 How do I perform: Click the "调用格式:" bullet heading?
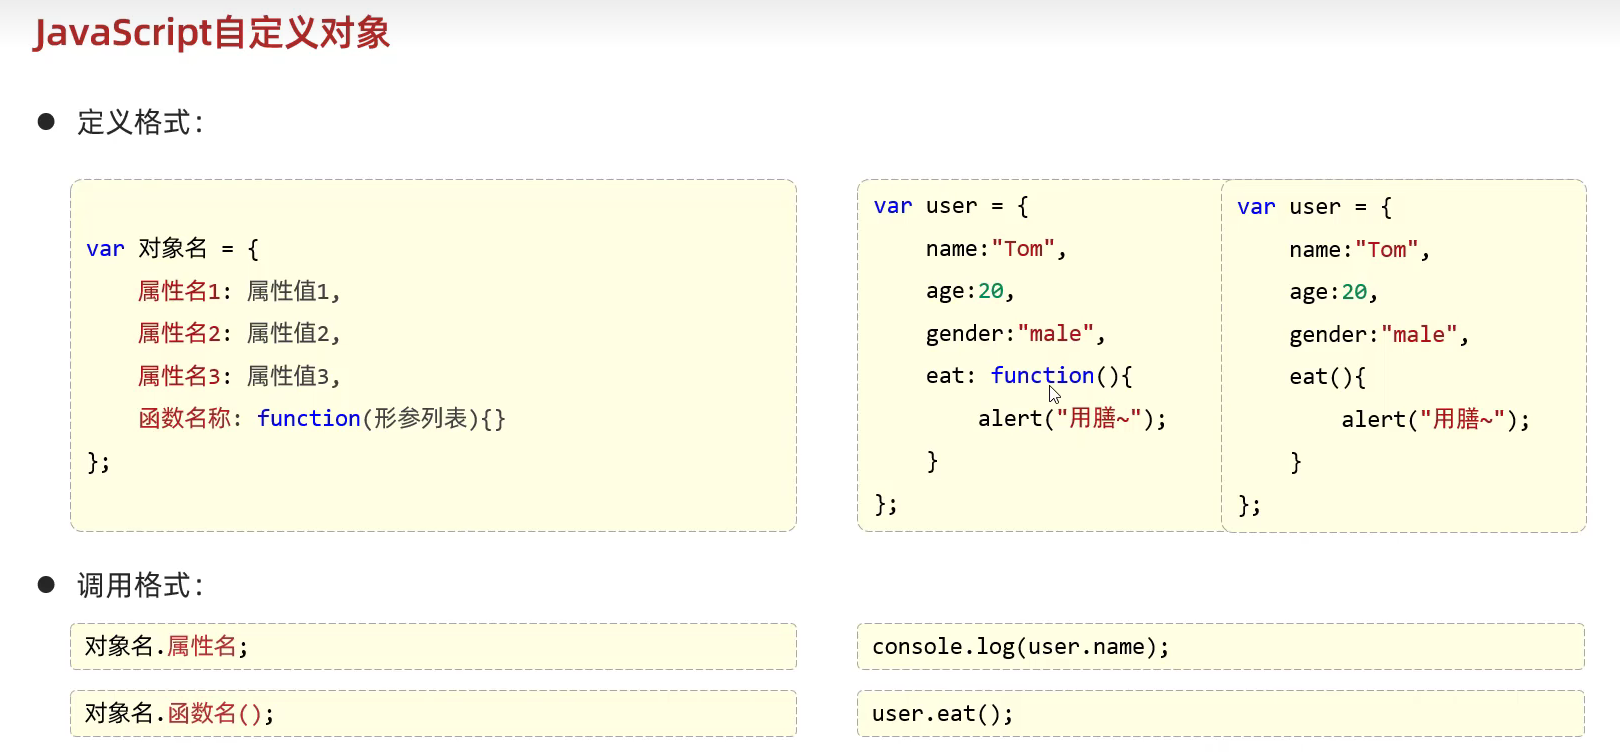(140, 585)
